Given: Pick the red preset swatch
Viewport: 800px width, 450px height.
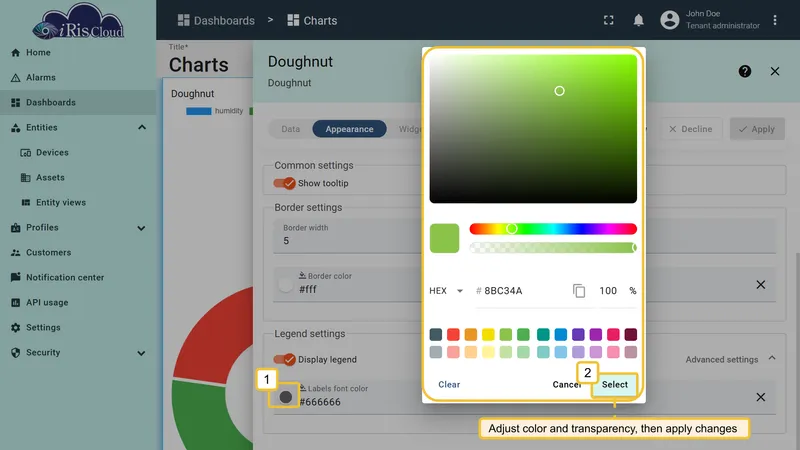Looking at the screenshot, I should [x=453, y=334].
